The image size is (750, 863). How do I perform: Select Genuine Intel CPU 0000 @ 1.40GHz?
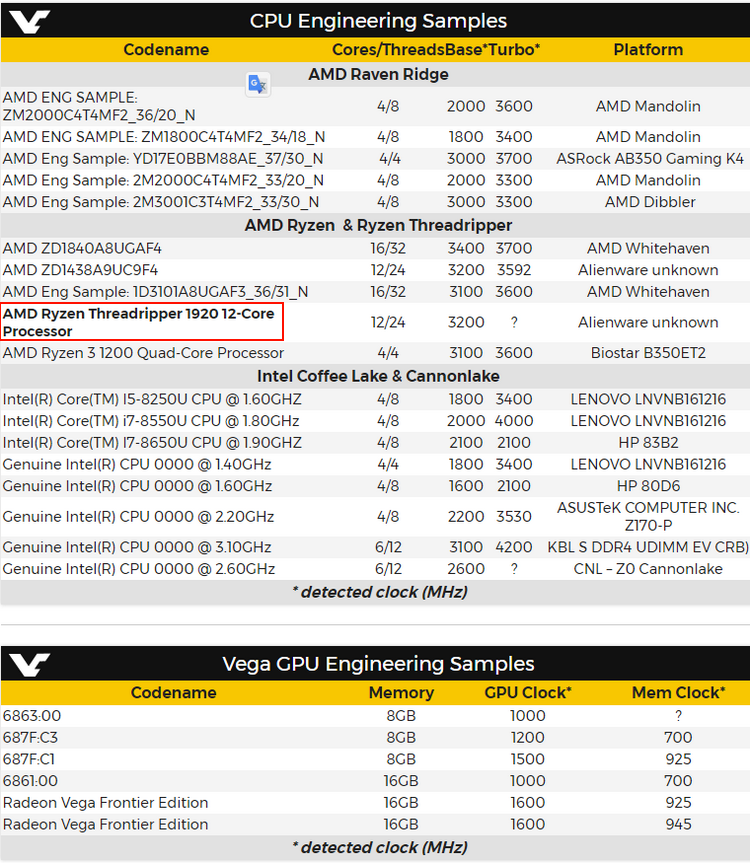coord(137,465)
